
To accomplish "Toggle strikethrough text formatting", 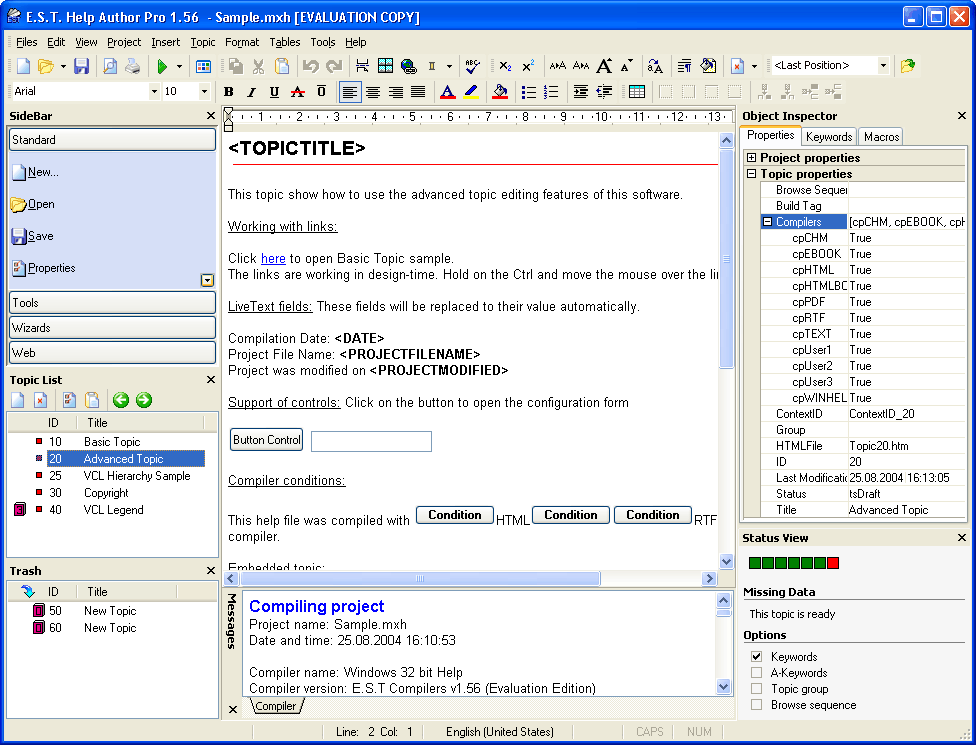I will [297, 92].
